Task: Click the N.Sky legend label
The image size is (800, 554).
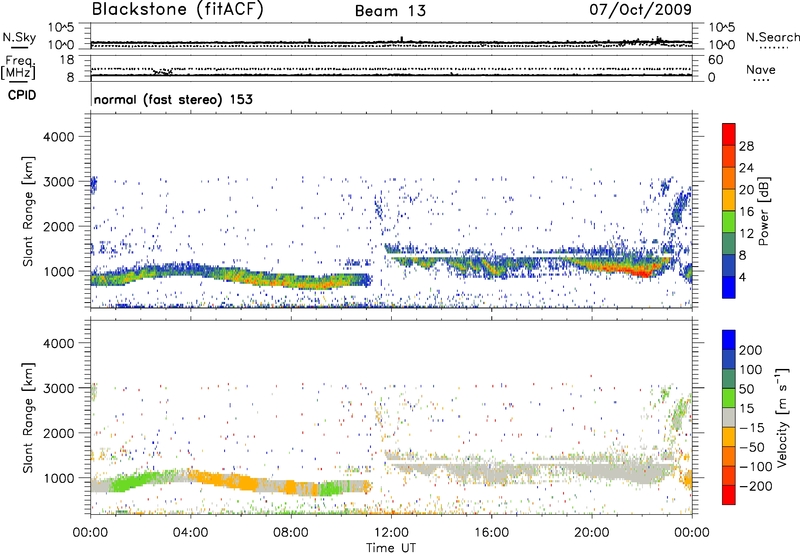Action: click(x=19, y=37)
